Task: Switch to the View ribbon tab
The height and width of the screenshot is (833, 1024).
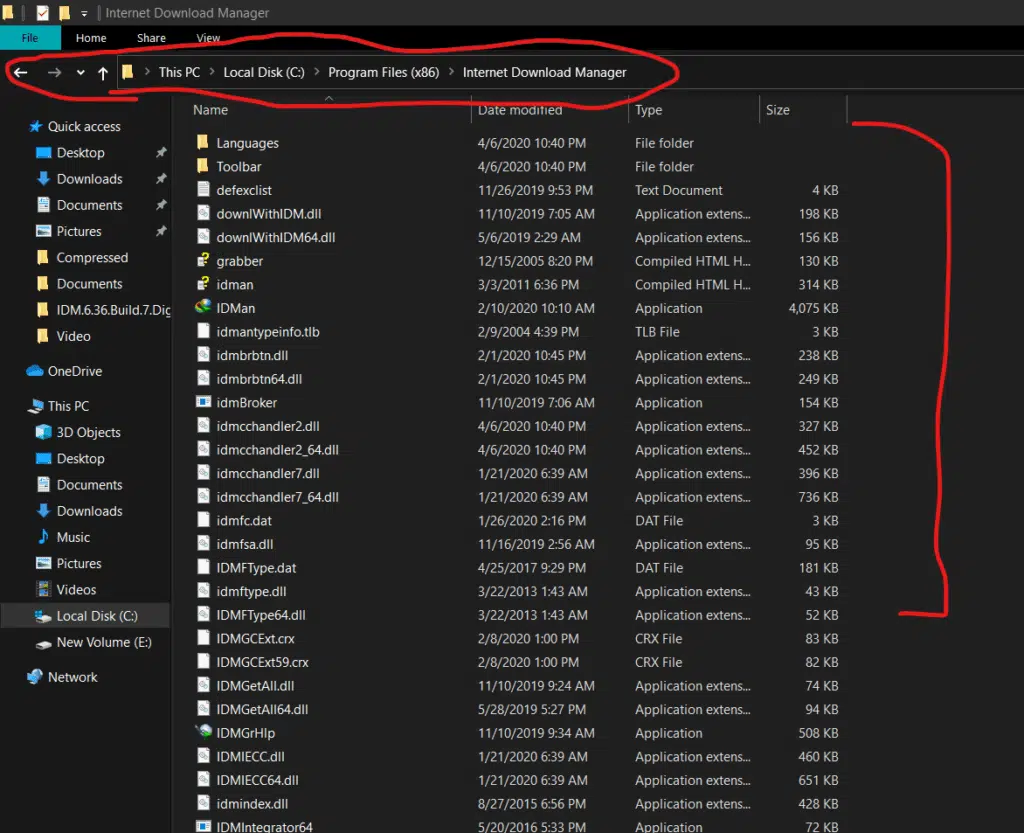Action: [208, 38]
